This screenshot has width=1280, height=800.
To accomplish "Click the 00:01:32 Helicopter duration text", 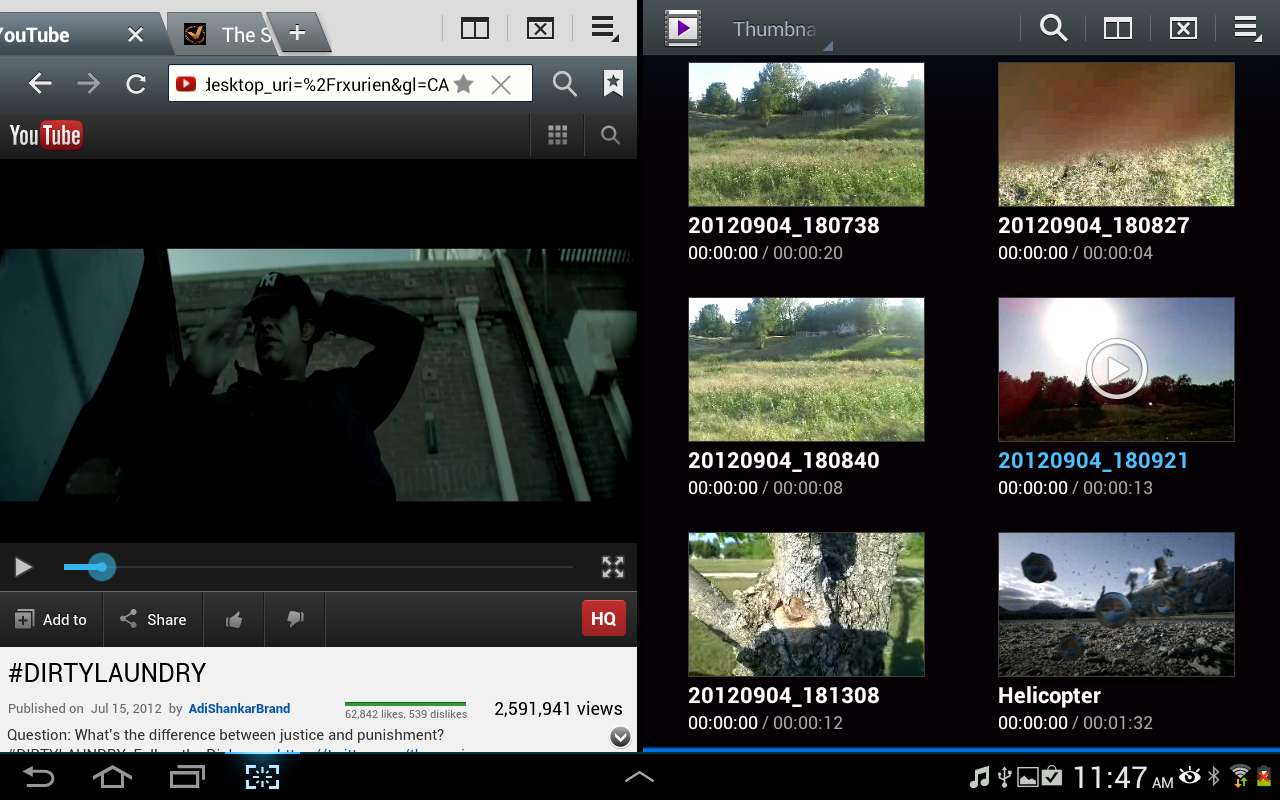I will pos(1118,723).
